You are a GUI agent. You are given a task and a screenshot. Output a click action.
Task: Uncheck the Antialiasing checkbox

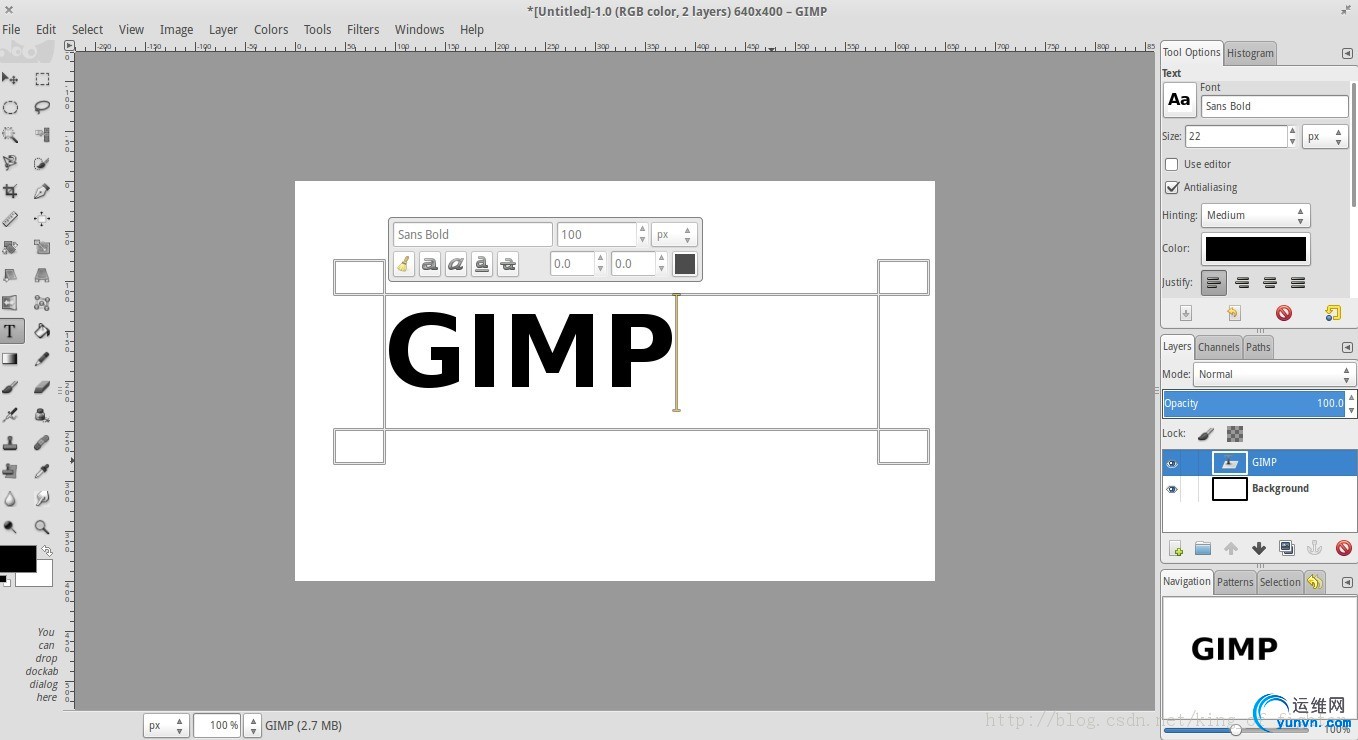point(1172,187)
